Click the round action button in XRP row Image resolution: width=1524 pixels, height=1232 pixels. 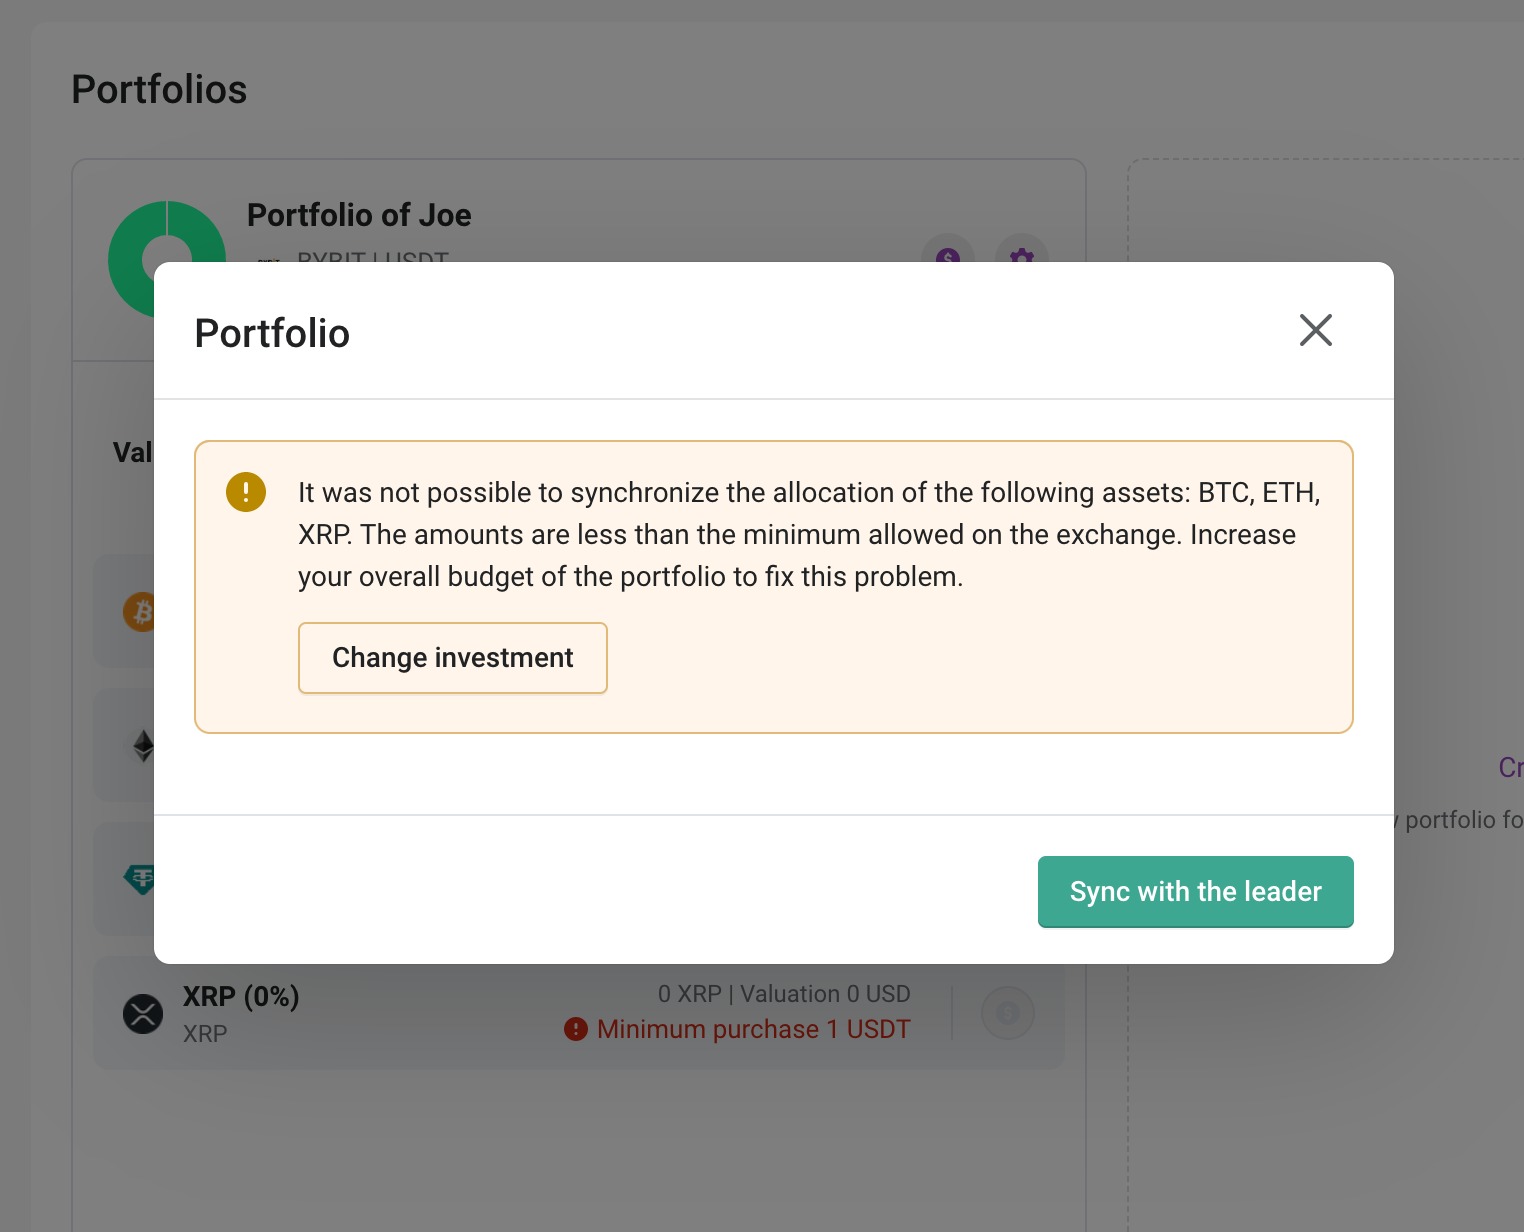[1007, 1013]
